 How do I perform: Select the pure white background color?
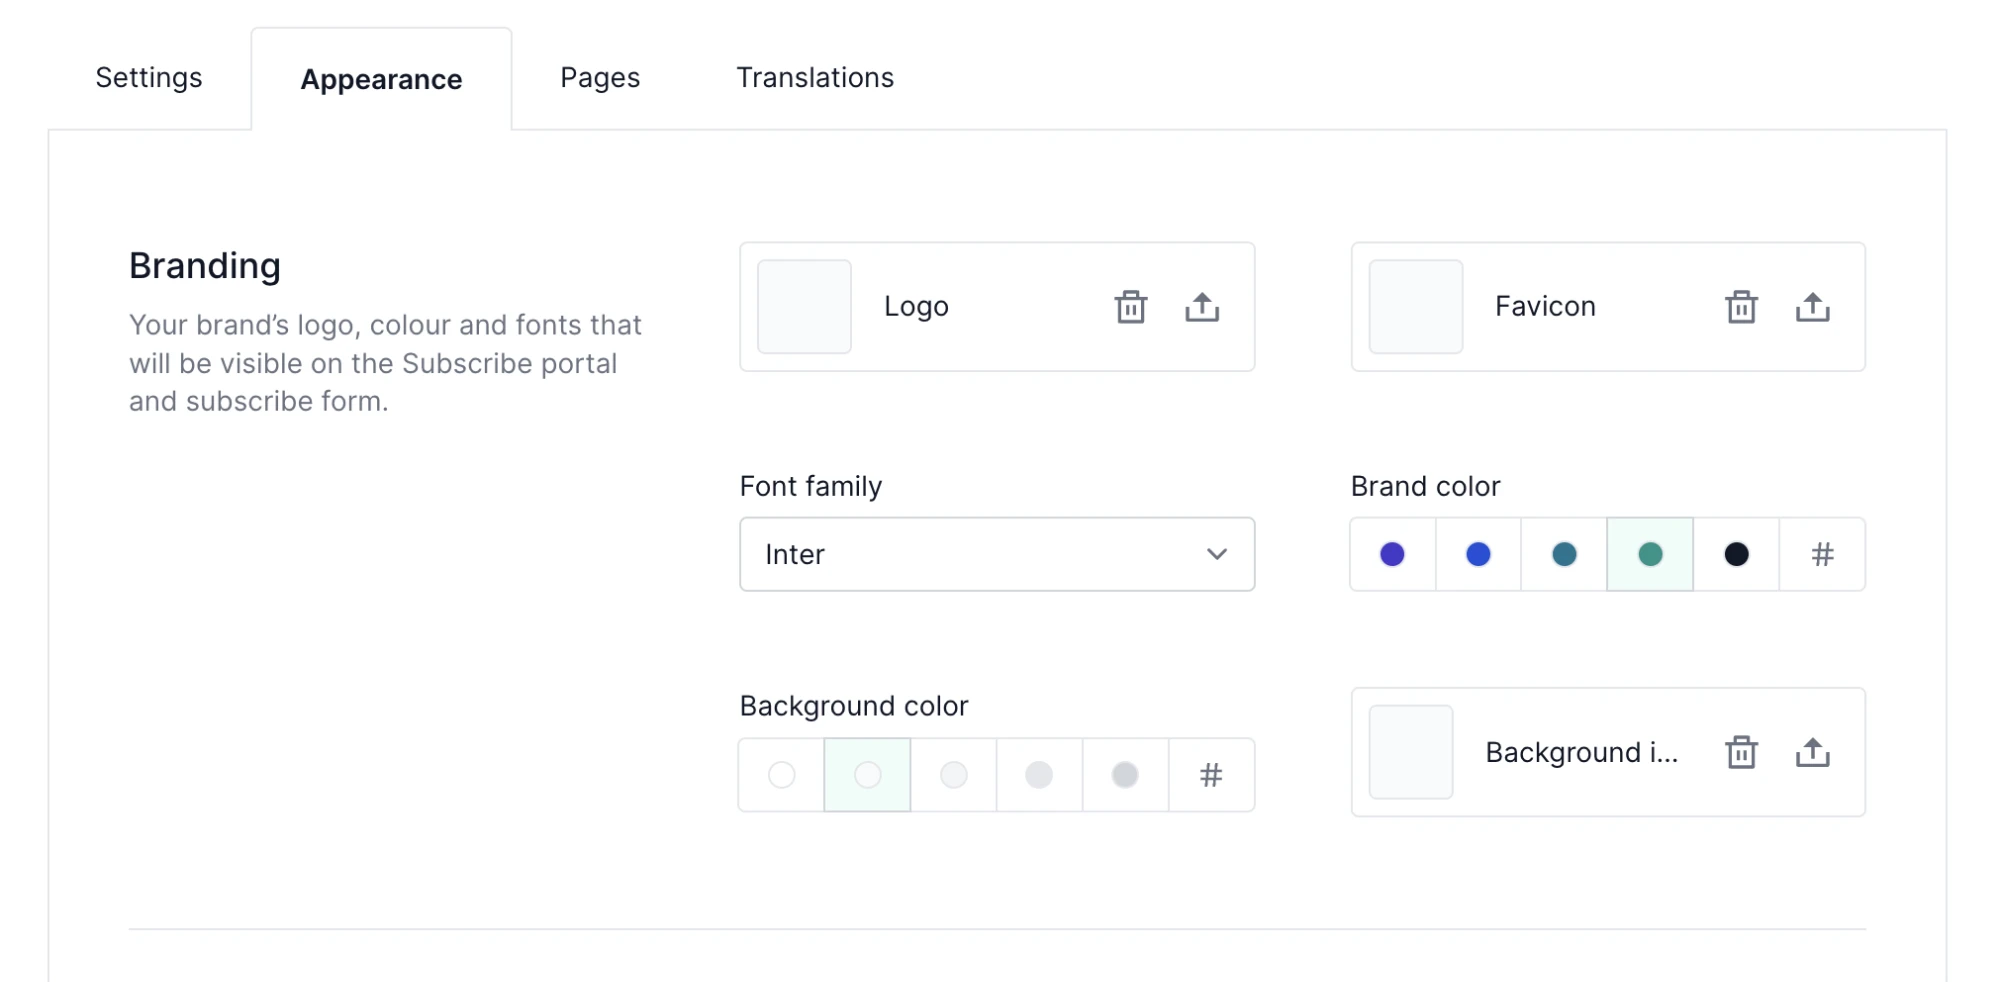[781, 775]
